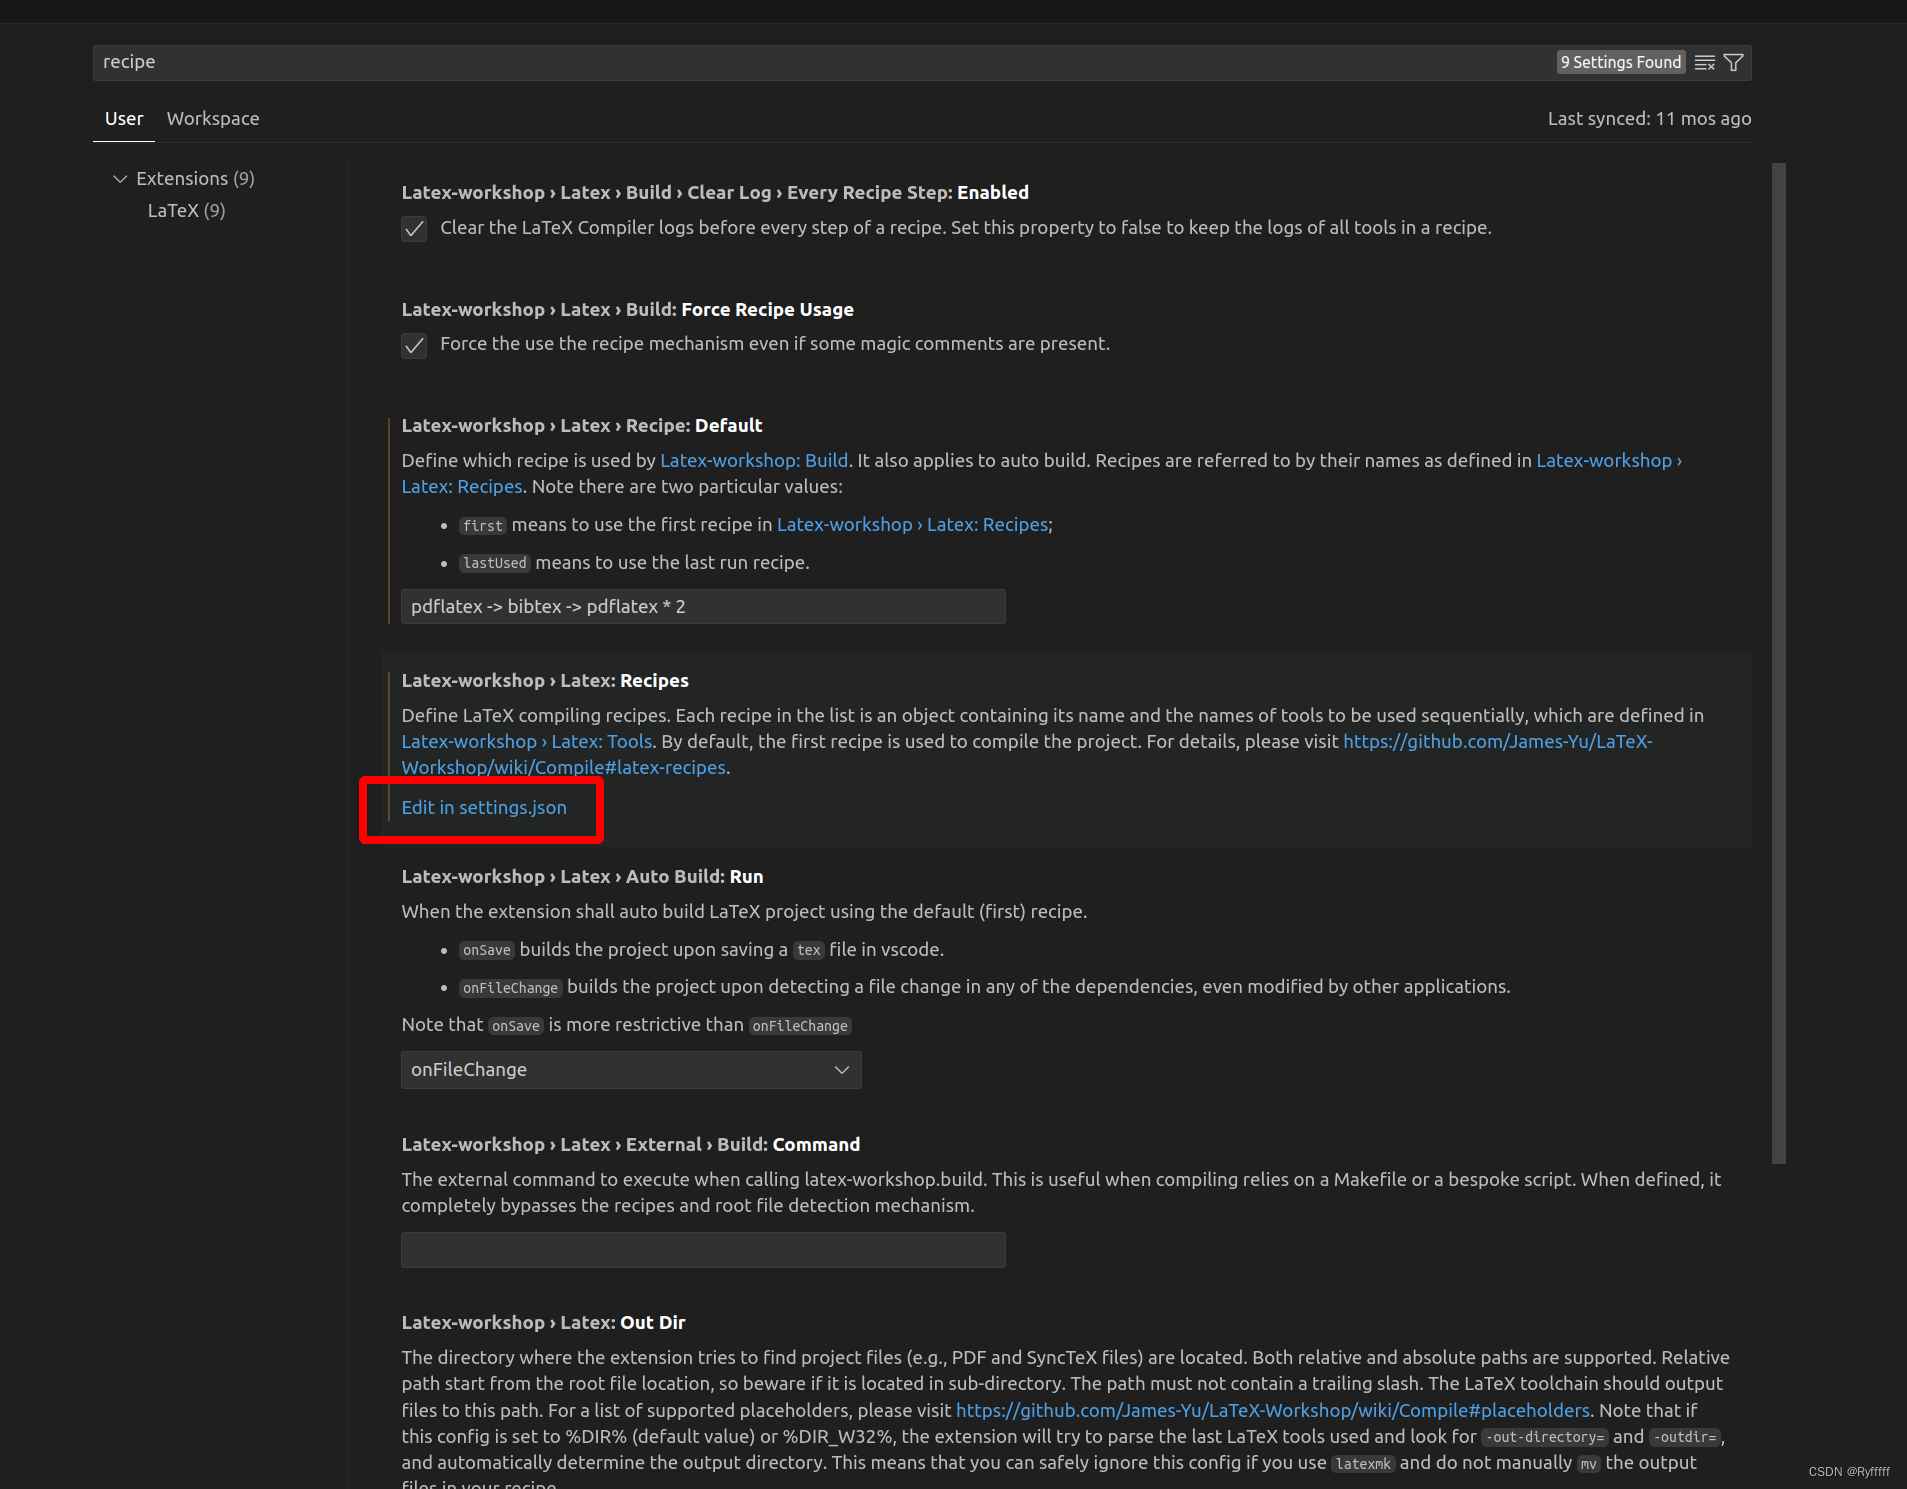Screen dimensions: 1907x1489
Task: Click Latex: Recipes link in first bullet
Action: pyautogui.click(x=913, y=524)
